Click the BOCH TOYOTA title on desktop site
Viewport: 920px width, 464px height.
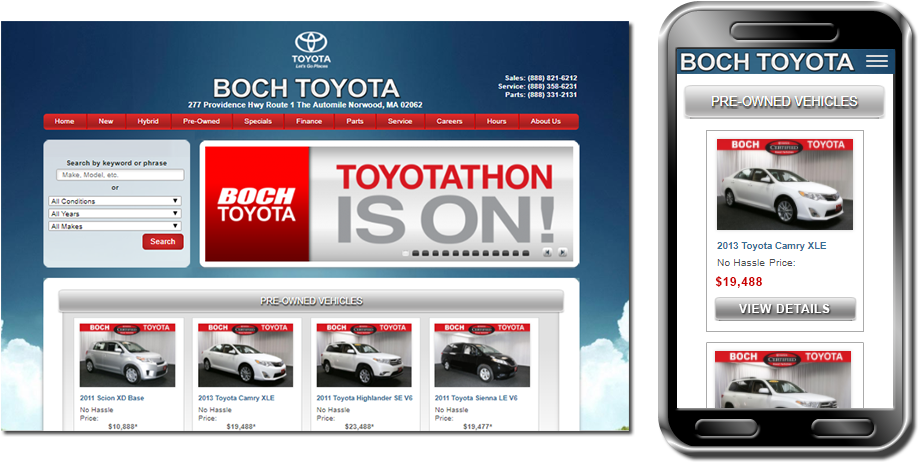[x=306, y=88]
